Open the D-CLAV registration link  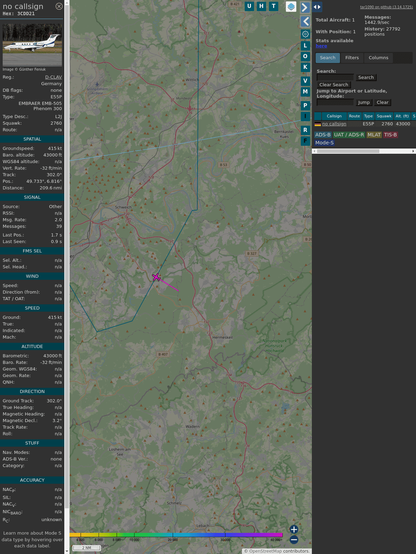coord(53,77)
